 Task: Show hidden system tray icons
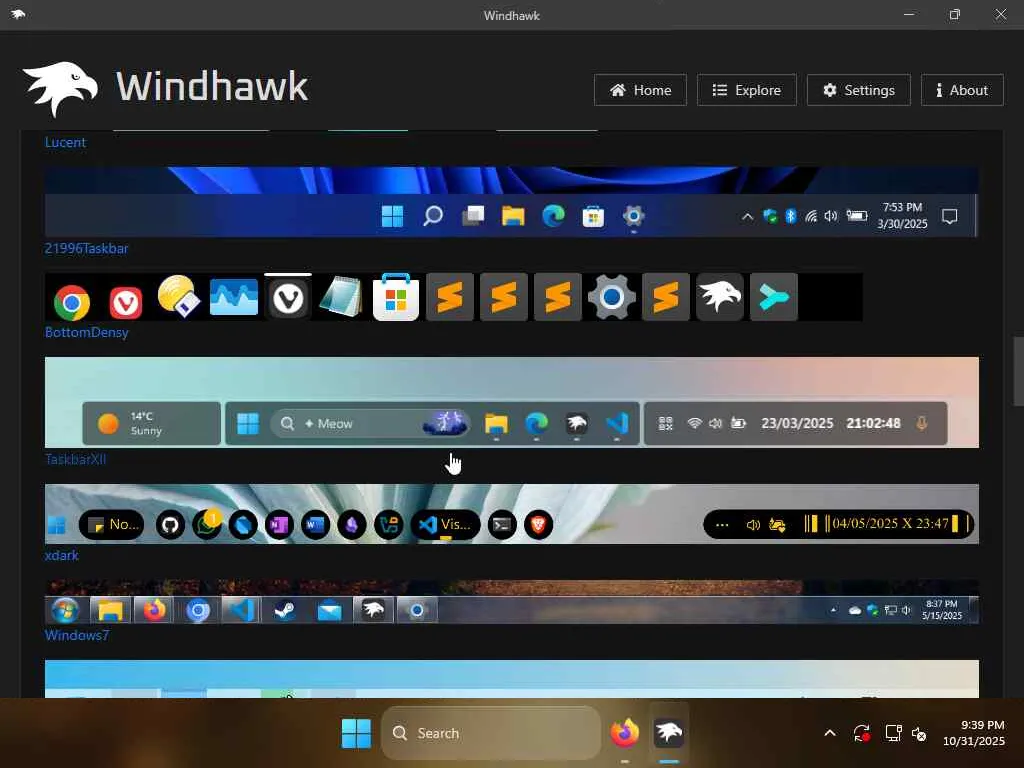pyautogui.click(x=829, y=733)
